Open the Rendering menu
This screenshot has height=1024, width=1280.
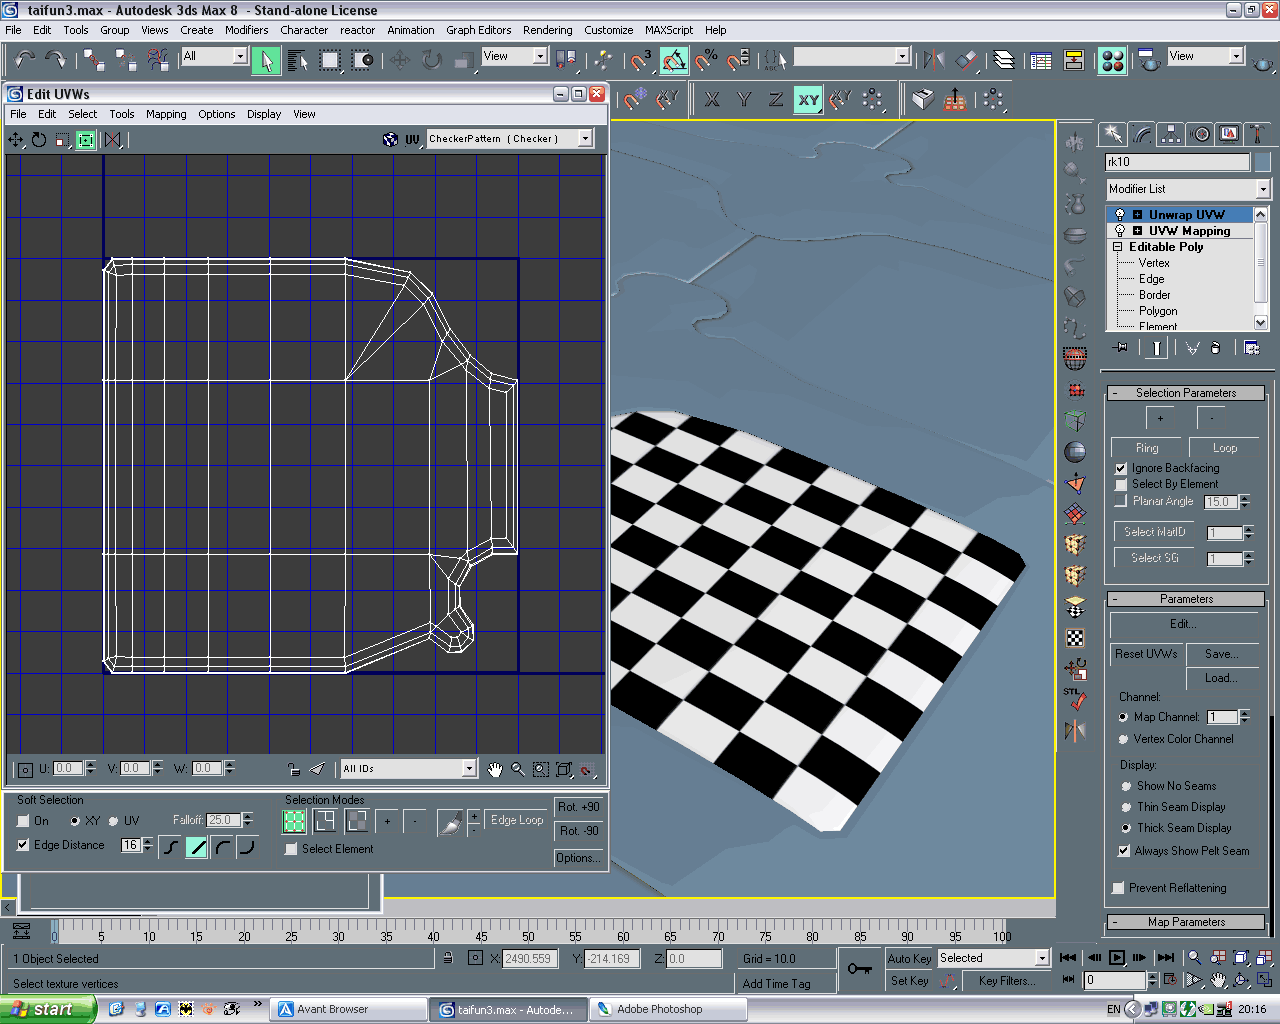coord(547,30)
